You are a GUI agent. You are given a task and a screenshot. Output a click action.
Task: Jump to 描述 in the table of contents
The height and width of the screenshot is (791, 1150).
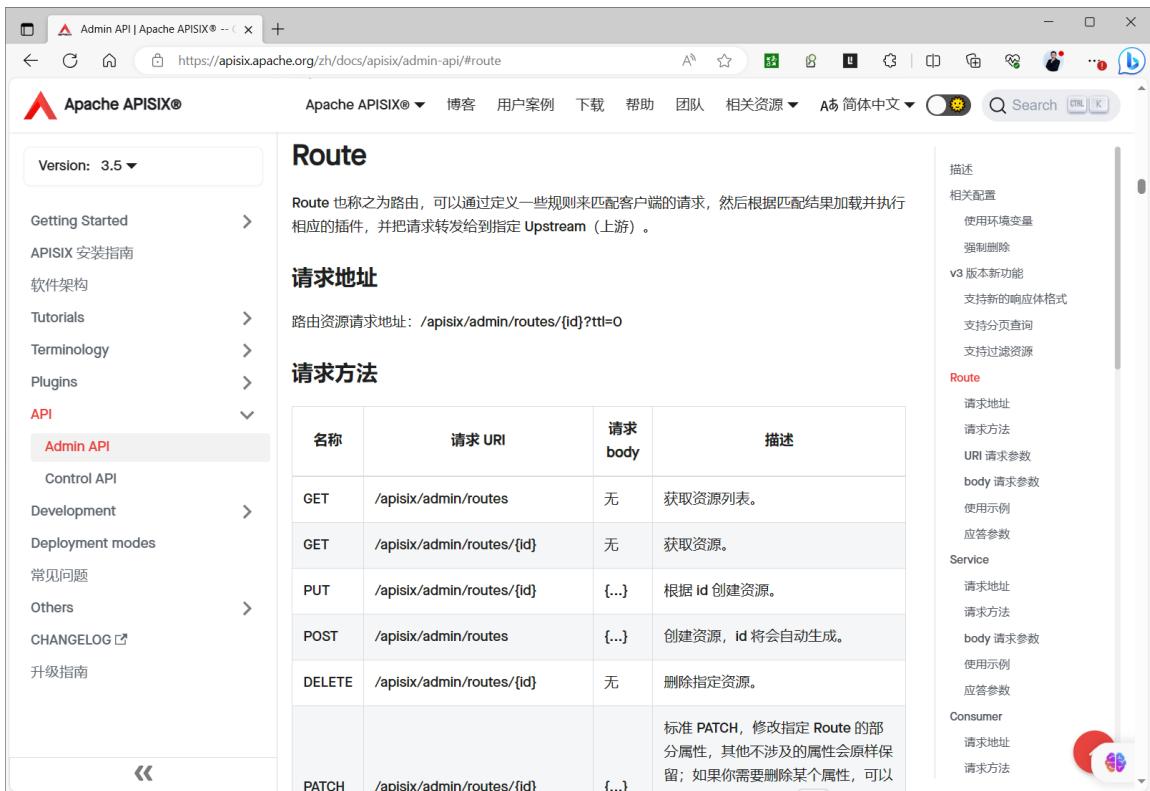pyautogui.click(x=961, y=169)
